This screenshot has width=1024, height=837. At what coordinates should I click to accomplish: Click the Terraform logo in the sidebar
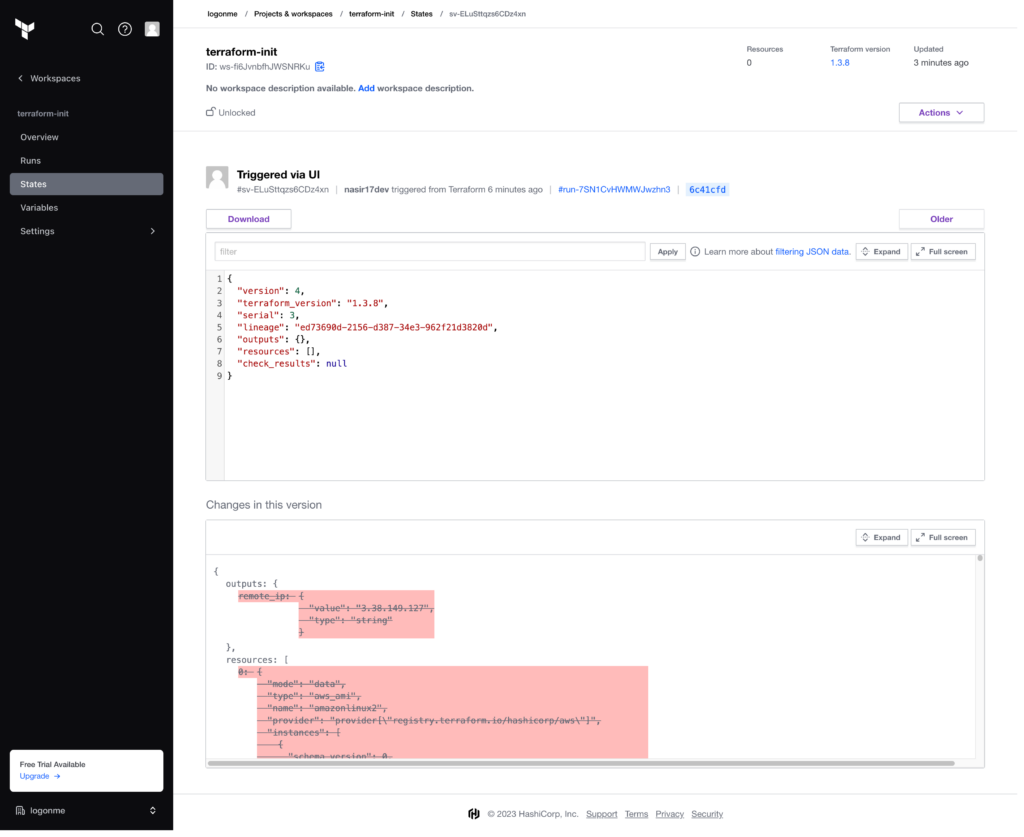pos(25,29)
